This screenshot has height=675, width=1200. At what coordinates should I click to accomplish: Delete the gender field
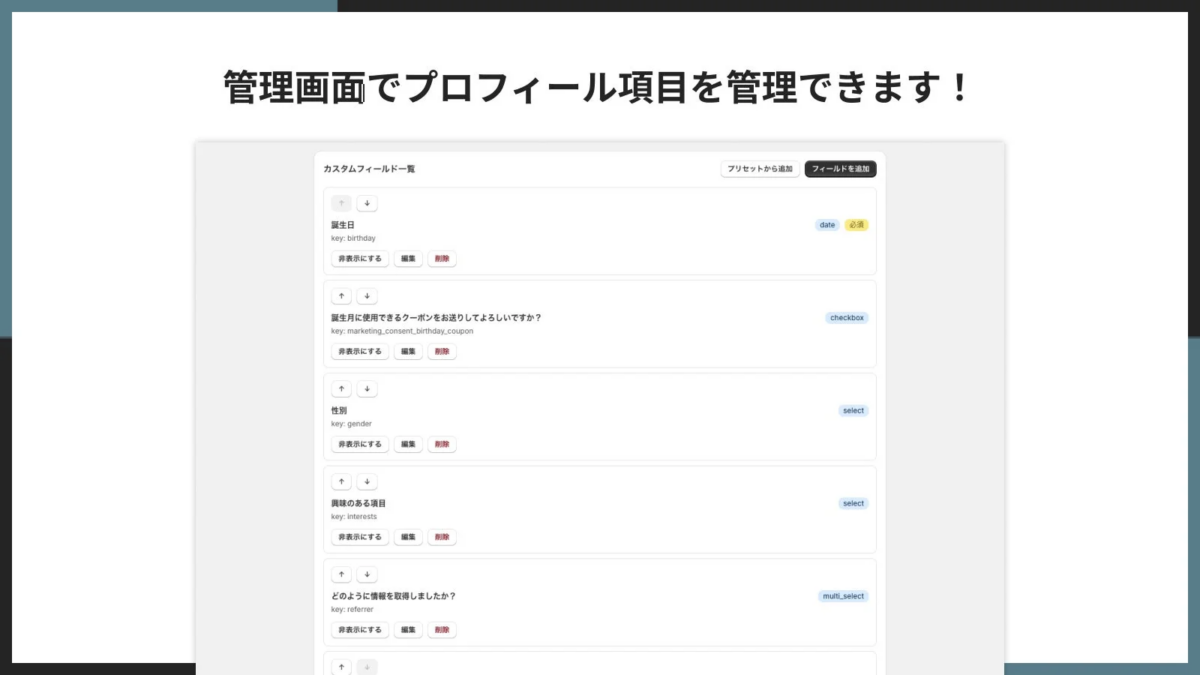click(442, 444)
